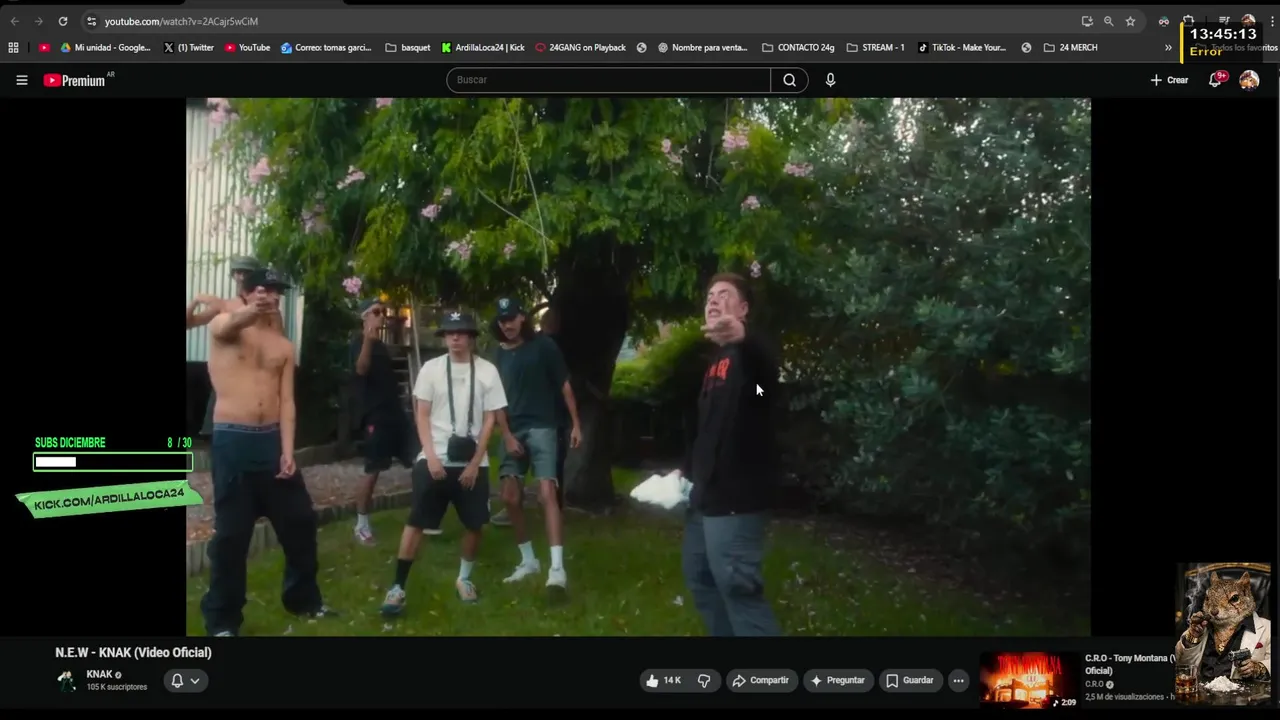Reload the page in the browser
Viewport: 1280px width, 720px height.
pos(63,21)
